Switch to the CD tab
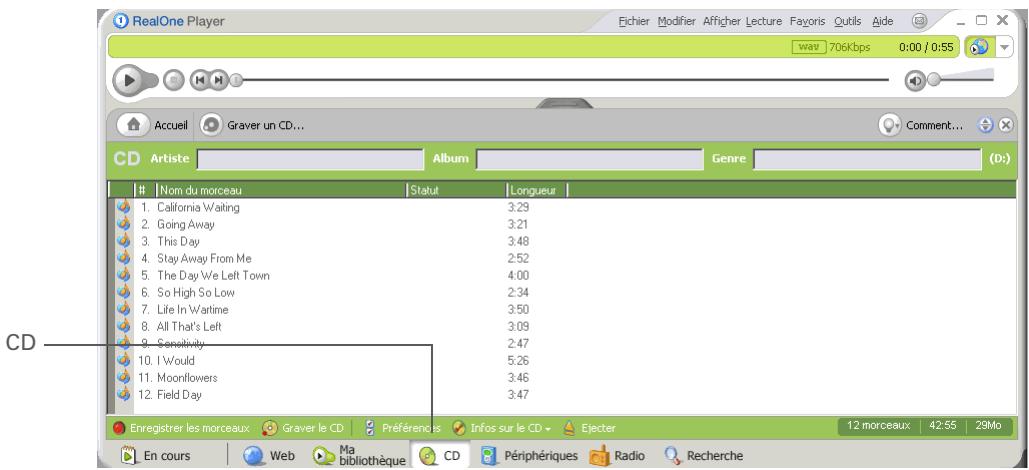The width and height of the screenshot is (1029, 470). 440,456
